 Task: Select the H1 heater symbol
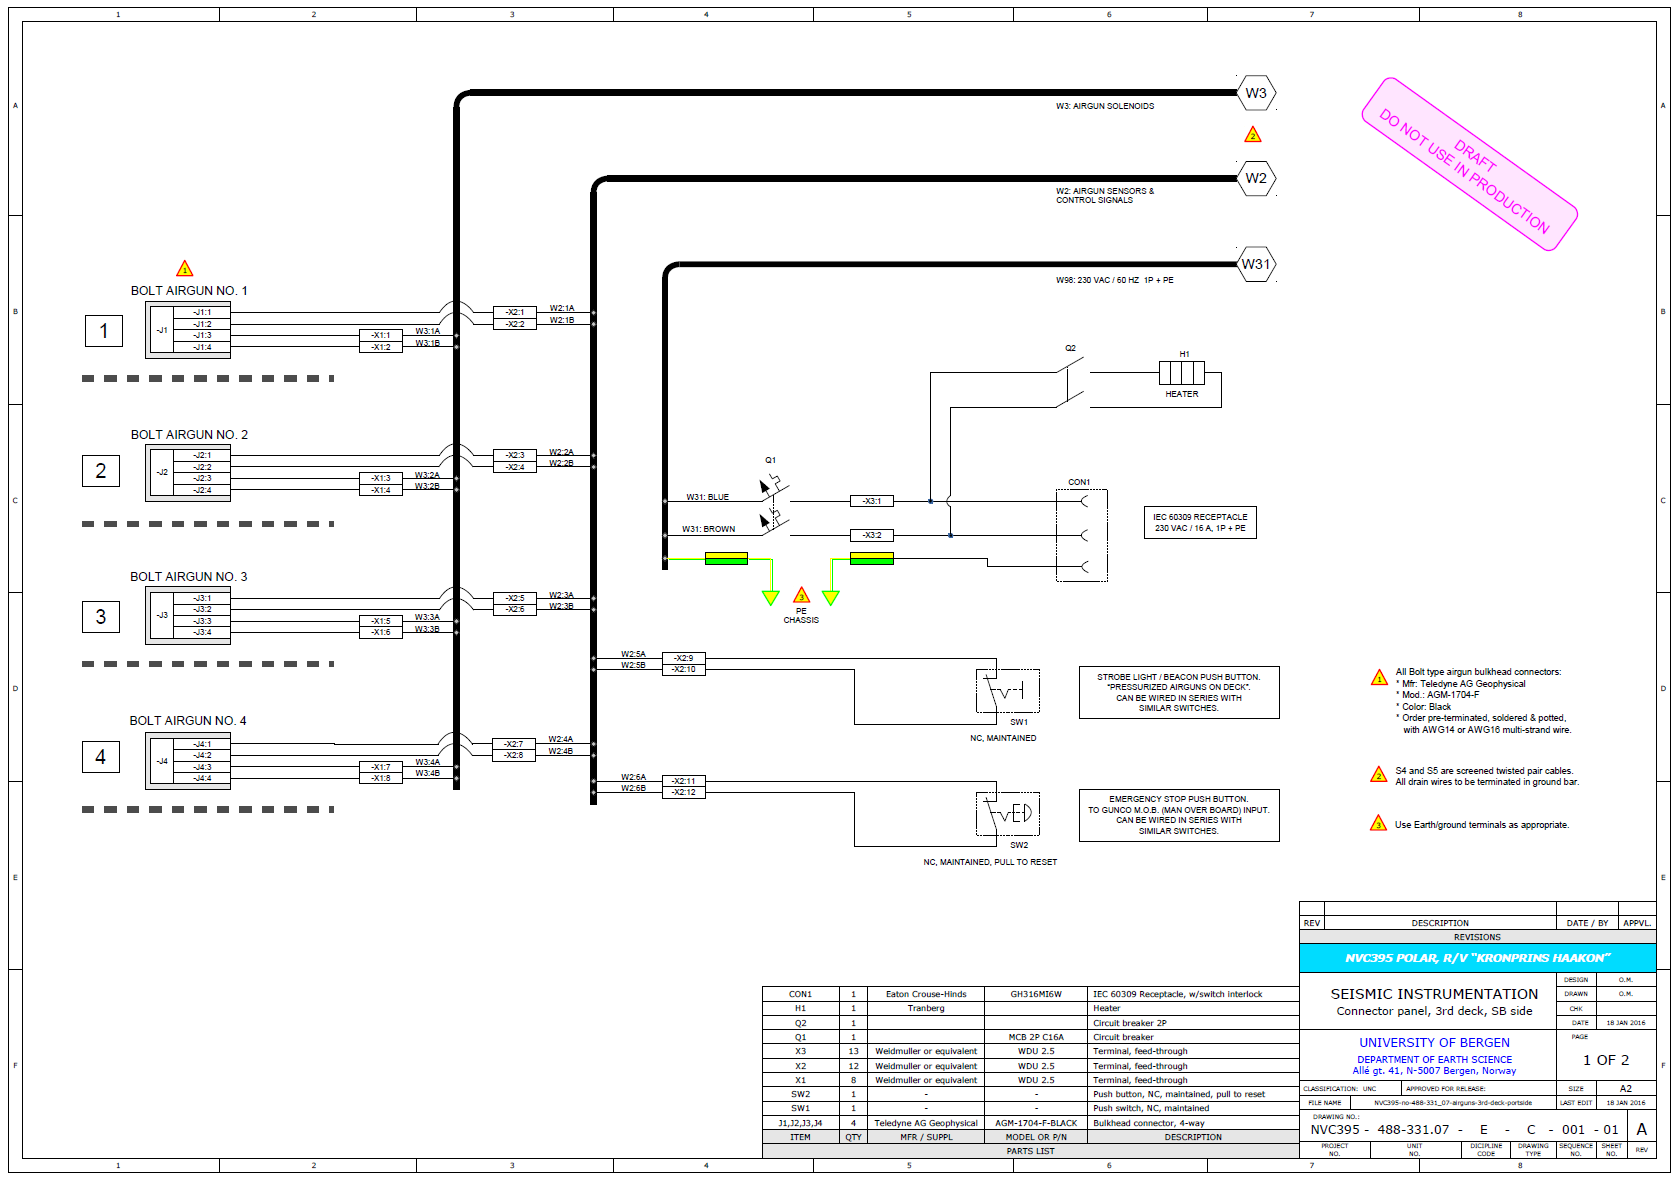1182,373
